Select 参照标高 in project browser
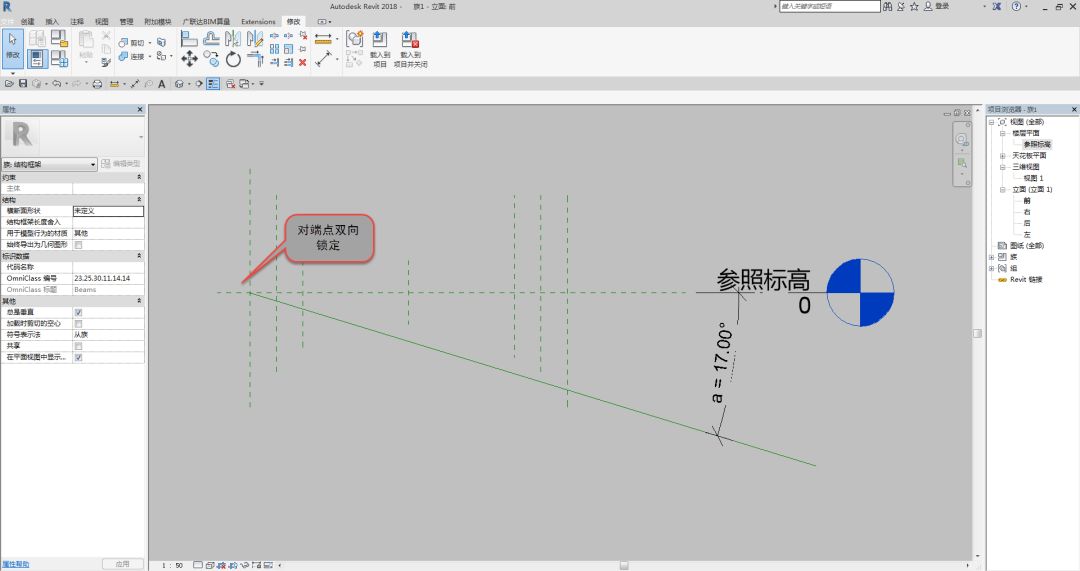The image size is (1080, 571). click(1037, 144)
